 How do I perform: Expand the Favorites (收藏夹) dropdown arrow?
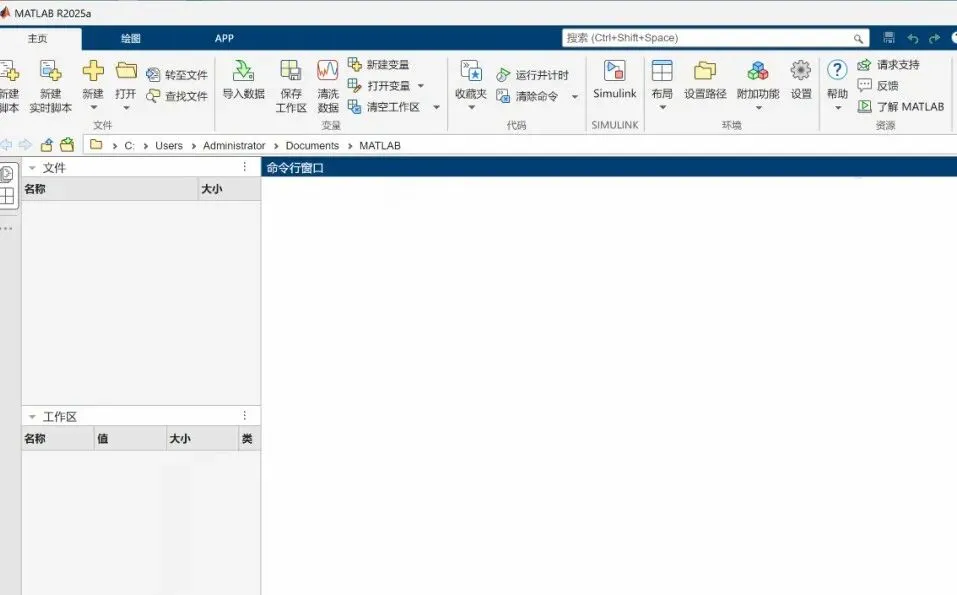(471, 107)
